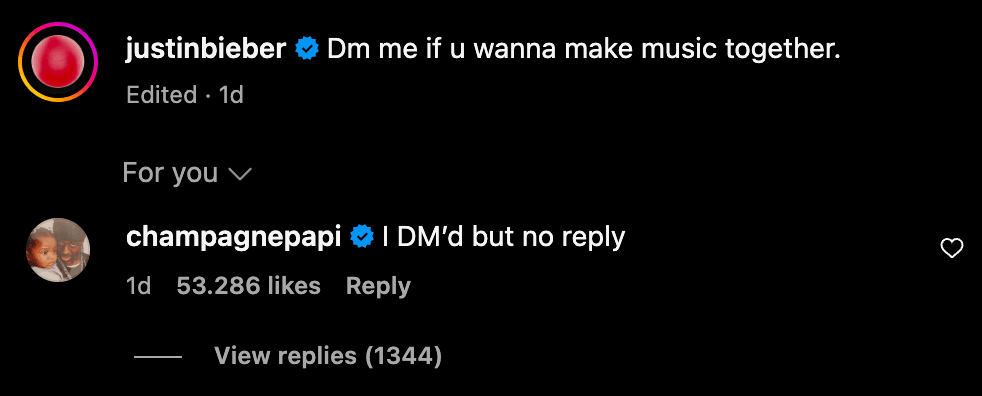Viewport: 982px width, 396px height.
Task: Click the verified badge next to champagnepapi
Action: tap(362, 237)
